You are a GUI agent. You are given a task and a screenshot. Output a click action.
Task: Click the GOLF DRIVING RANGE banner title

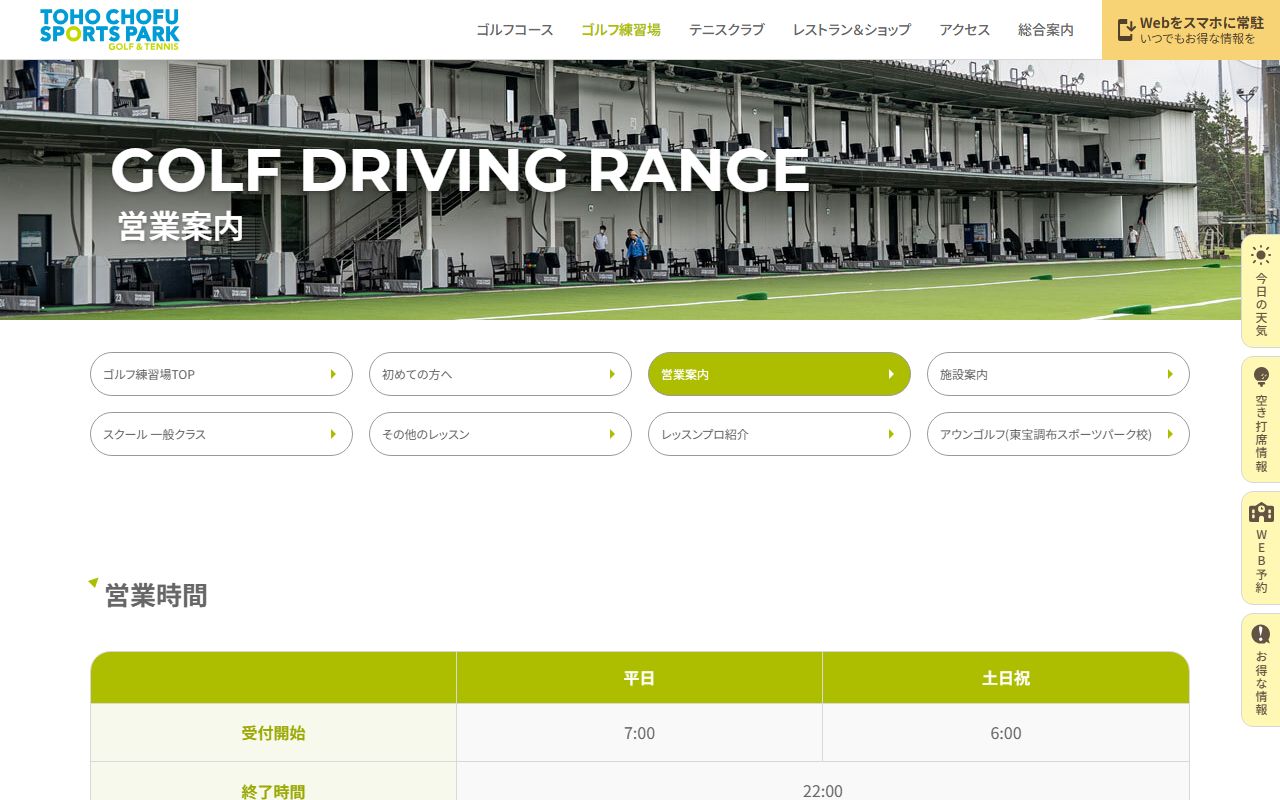tap(460, 170)
